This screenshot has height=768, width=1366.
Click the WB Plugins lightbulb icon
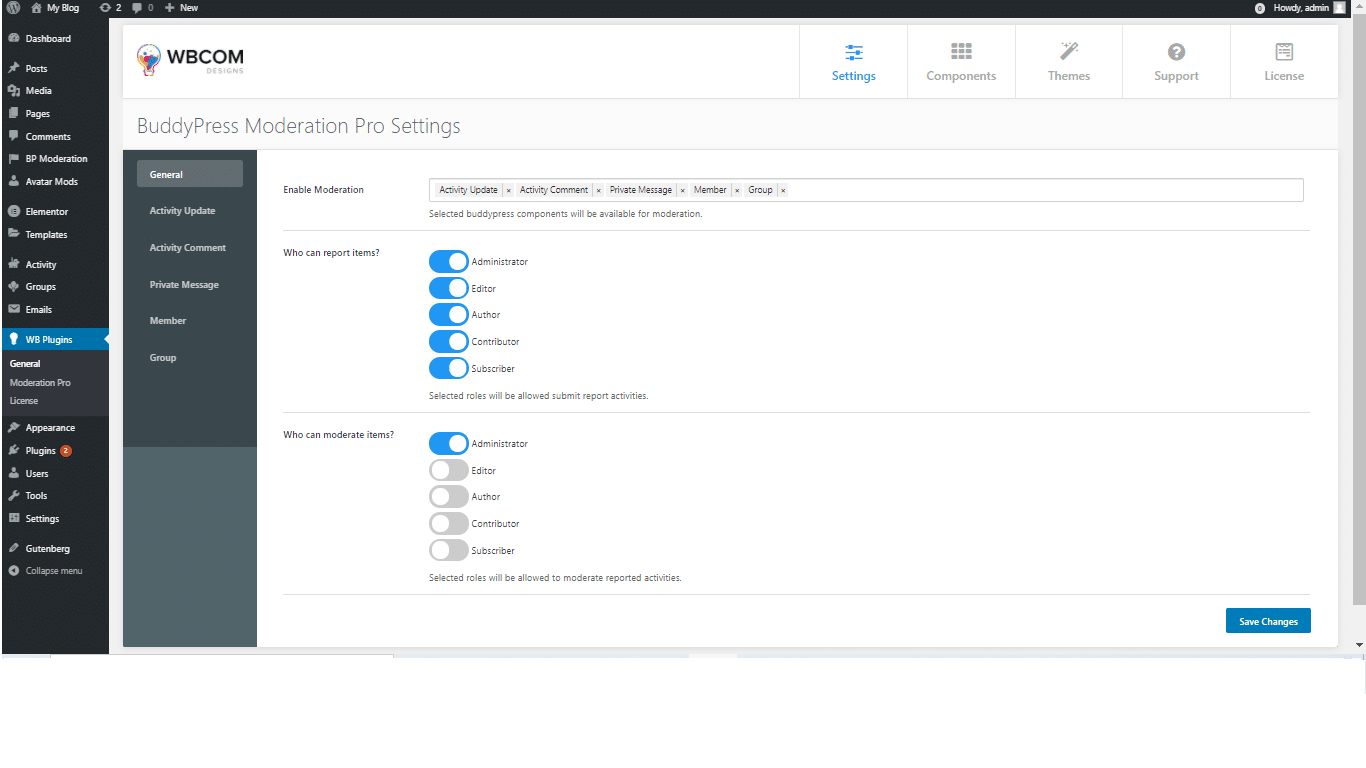tap(14, 339)
